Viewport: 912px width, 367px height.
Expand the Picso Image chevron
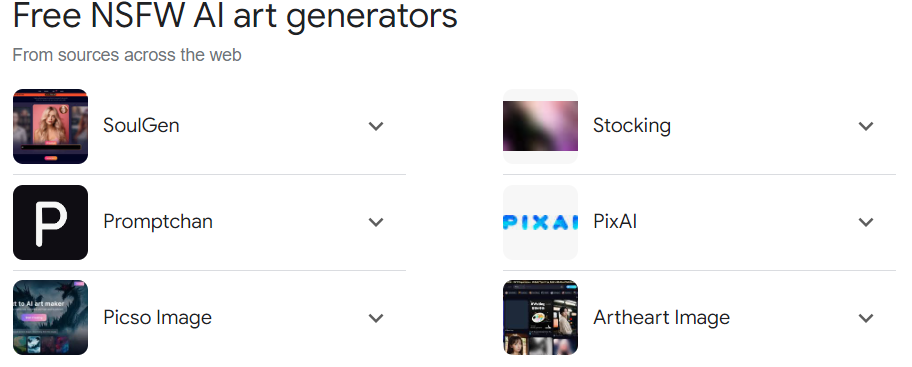pos(376,318)
